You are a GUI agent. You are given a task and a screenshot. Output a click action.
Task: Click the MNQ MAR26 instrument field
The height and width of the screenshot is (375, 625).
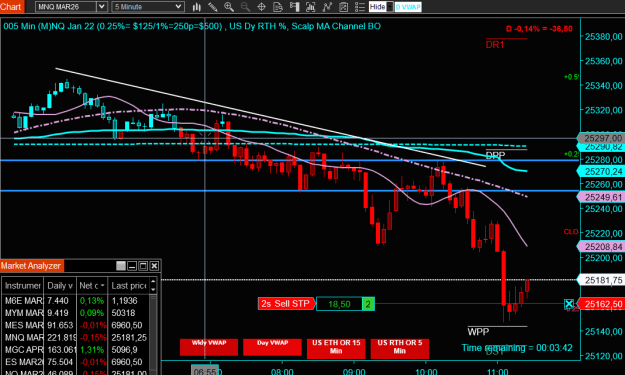[x=66, y=7]
